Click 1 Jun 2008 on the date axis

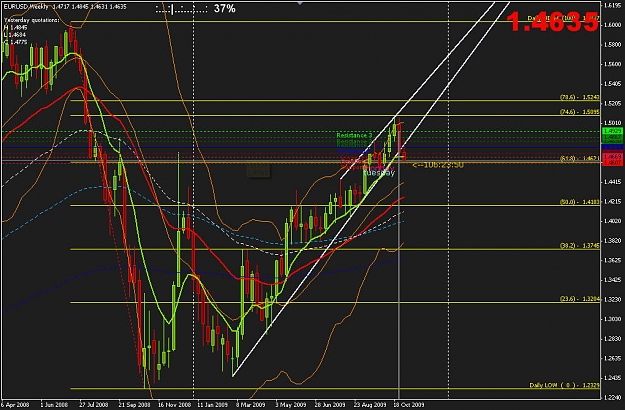[x=54, y=405]
